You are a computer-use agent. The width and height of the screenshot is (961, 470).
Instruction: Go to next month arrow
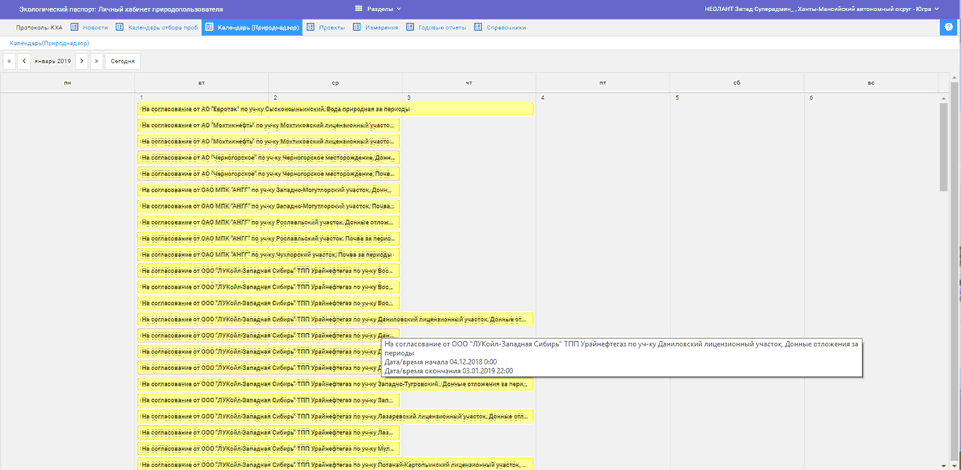click(82, 61)
